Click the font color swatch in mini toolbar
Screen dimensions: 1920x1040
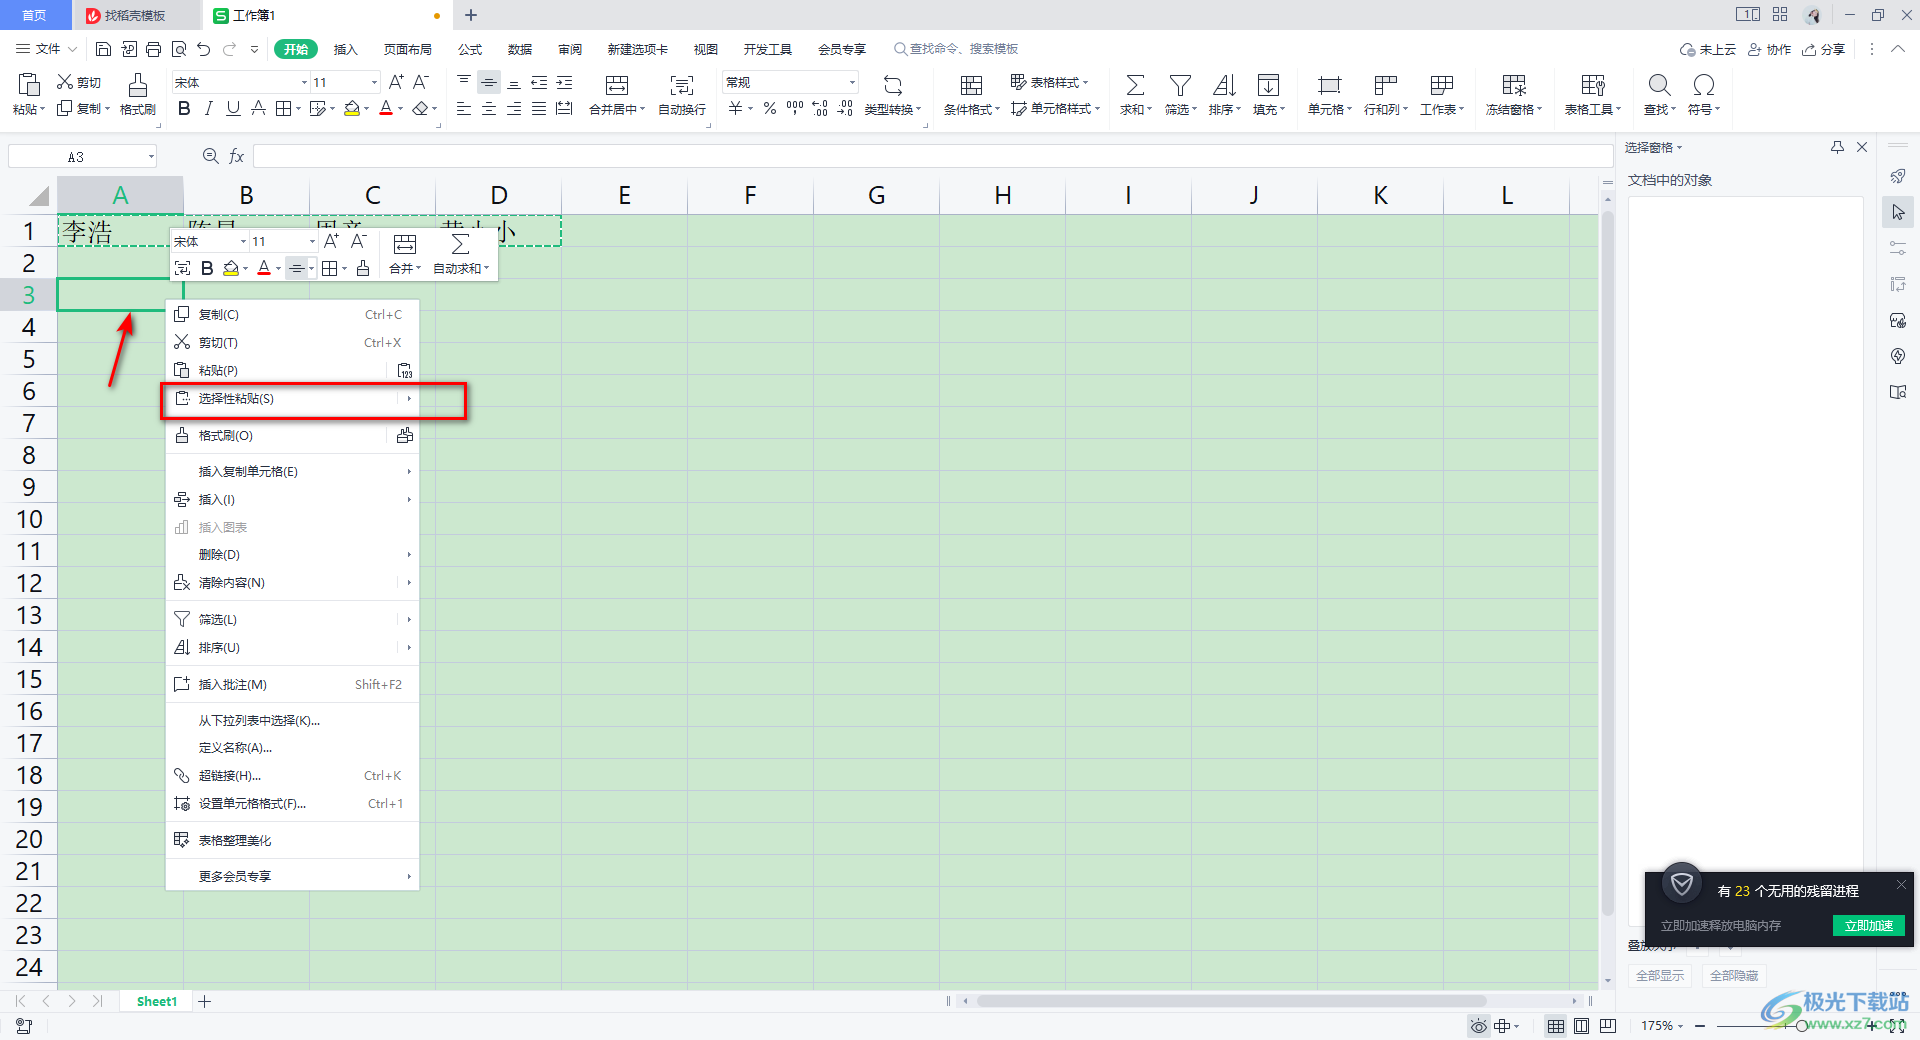coord(263,268)
